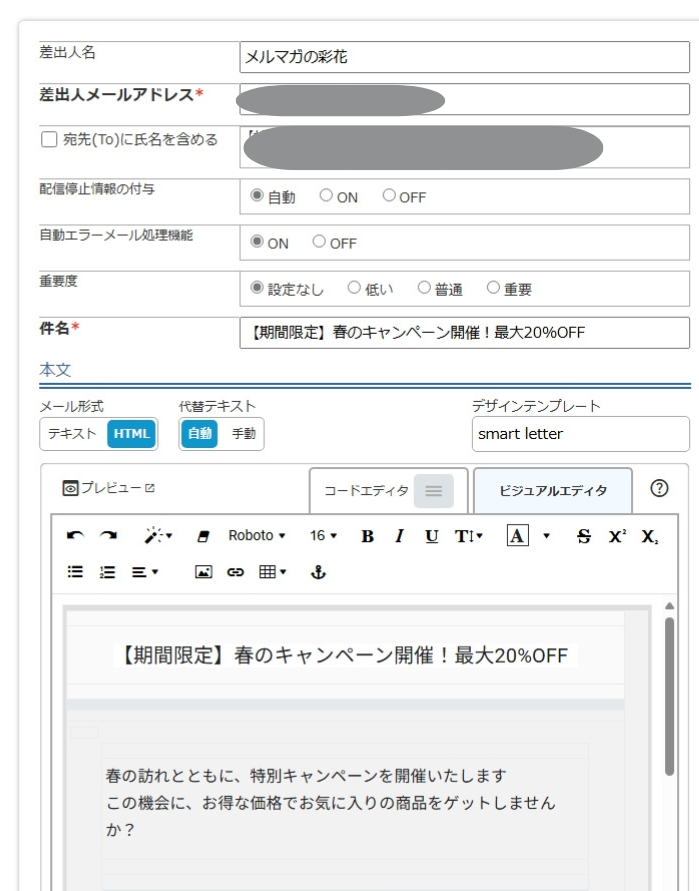This screenshot has height=891, width=699.
Task: Toggle underline formatting
Action: click(431, 536)
